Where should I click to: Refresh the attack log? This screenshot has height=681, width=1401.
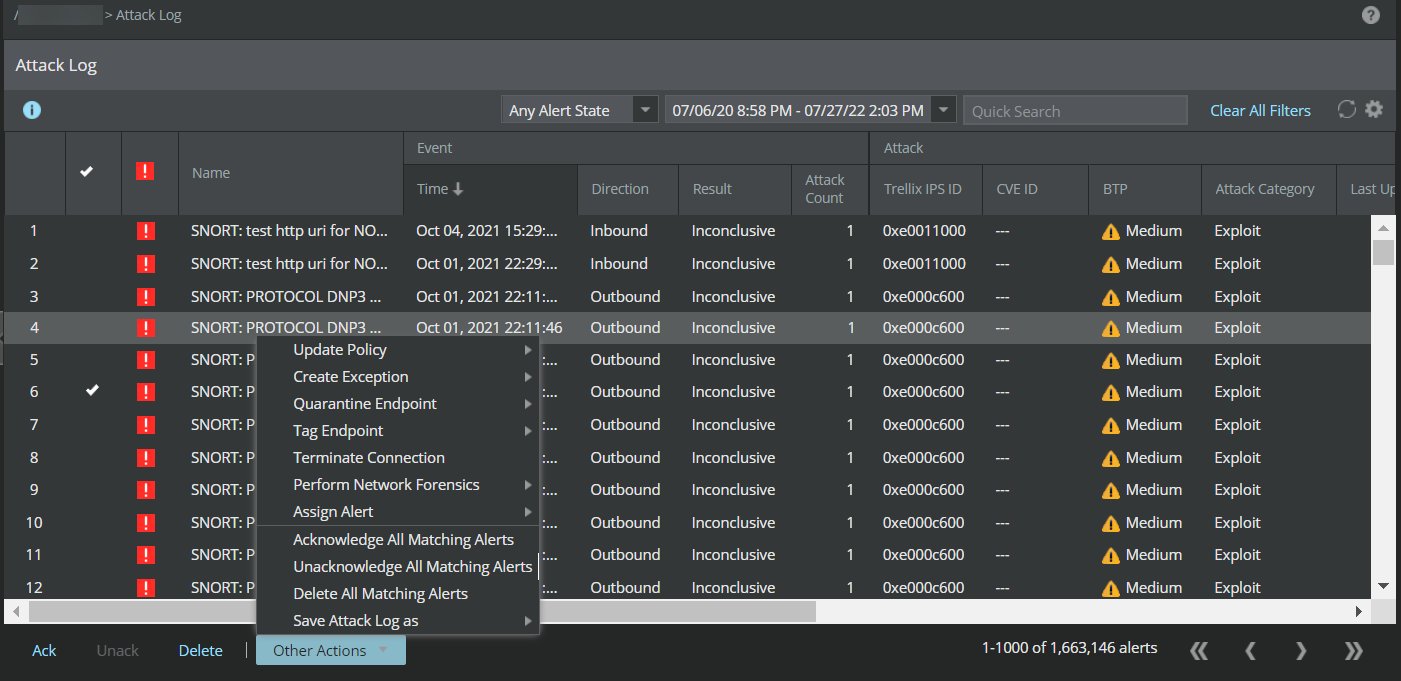[1347, 110]
